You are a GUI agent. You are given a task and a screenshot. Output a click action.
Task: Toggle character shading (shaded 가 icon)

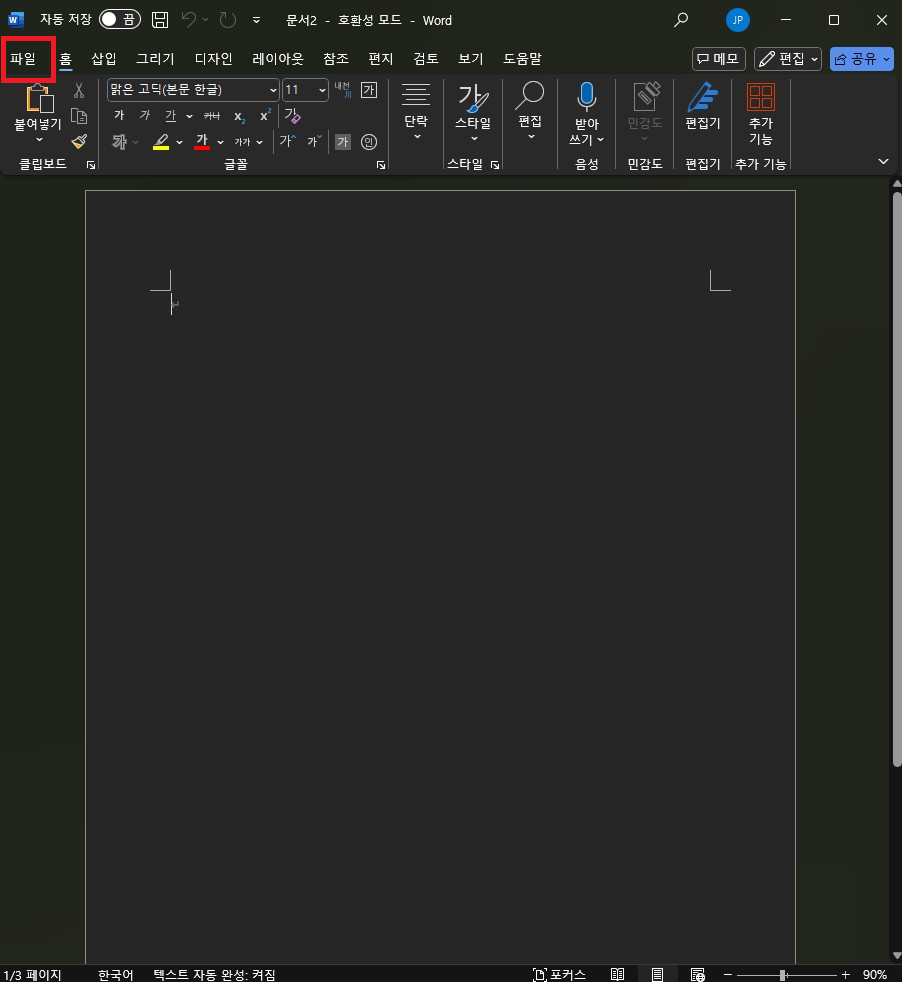pyautogui.click(x=343, y=142)
